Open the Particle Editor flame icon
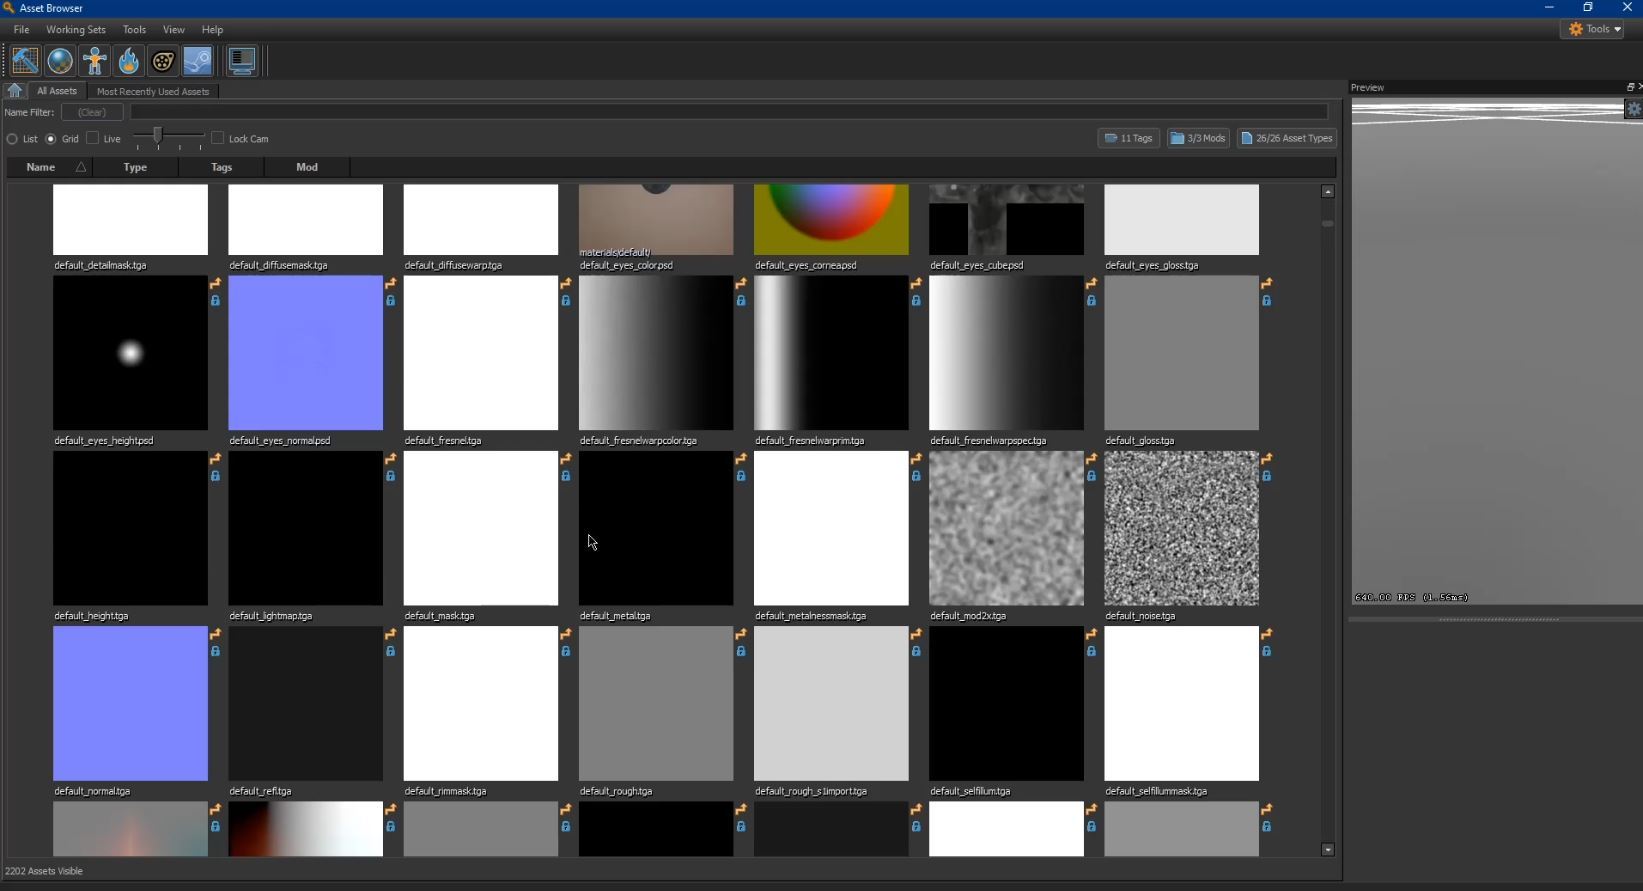 point(128,61)
